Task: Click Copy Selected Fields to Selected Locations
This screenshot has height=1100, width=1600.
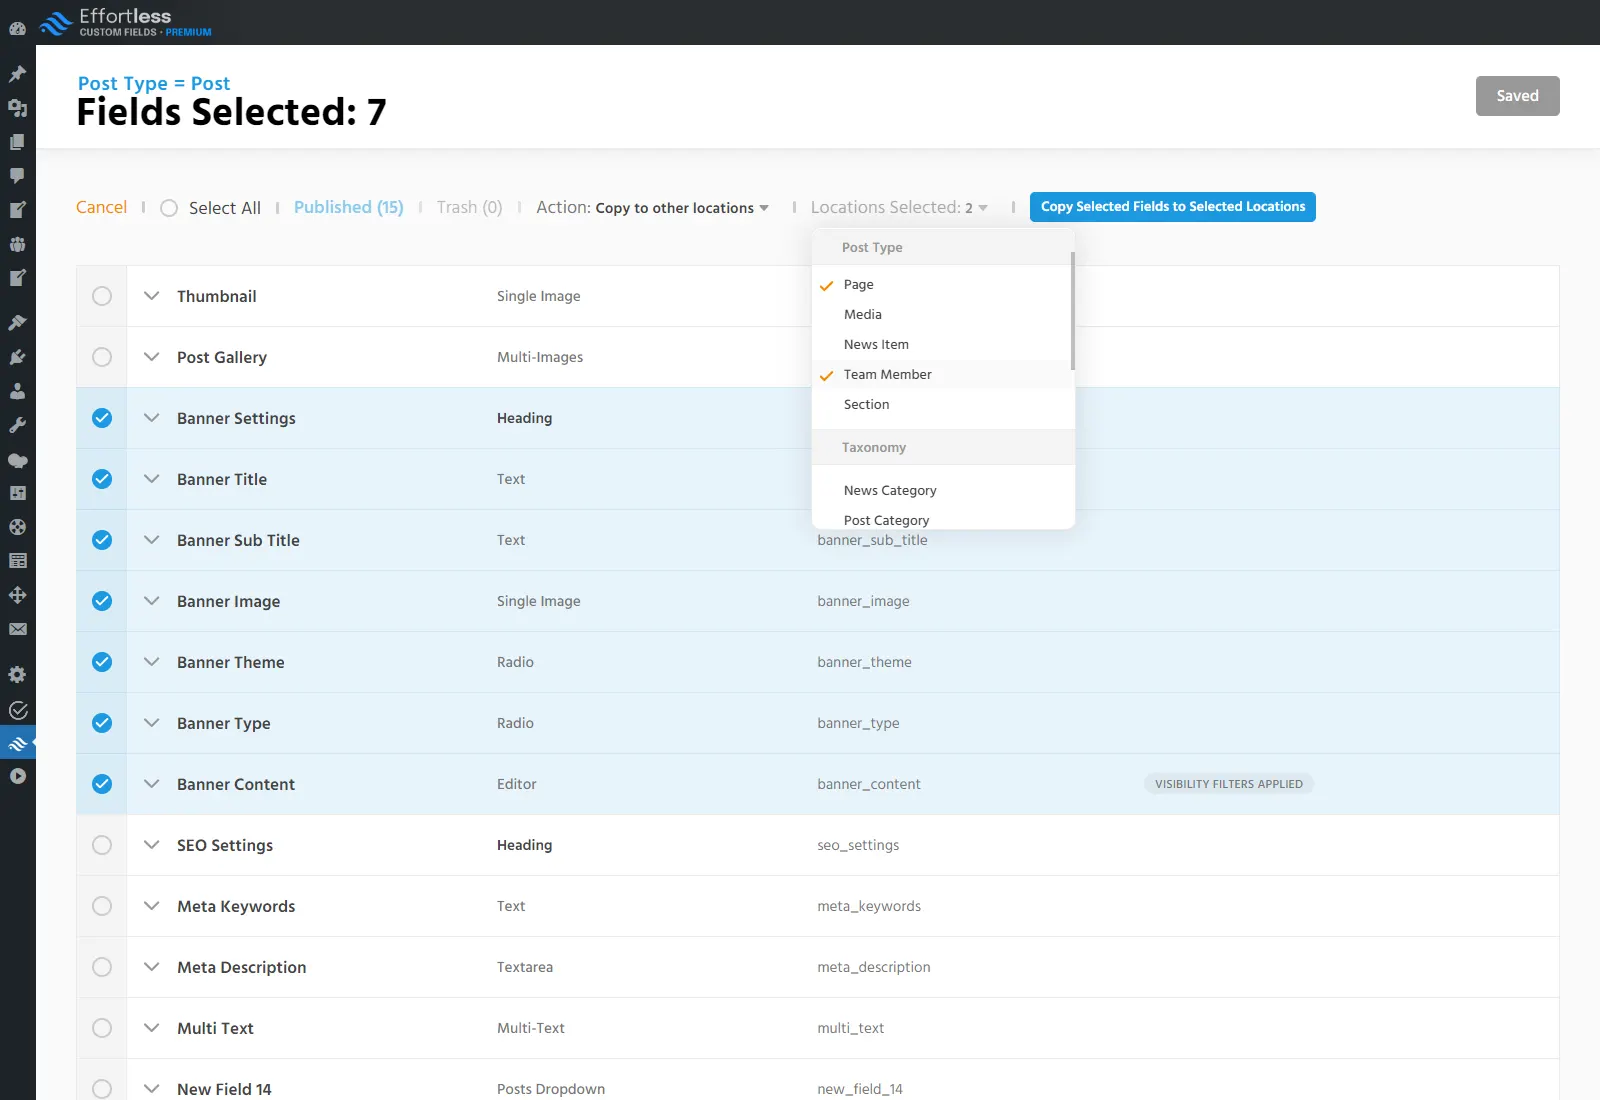Action: [1172, 207]
